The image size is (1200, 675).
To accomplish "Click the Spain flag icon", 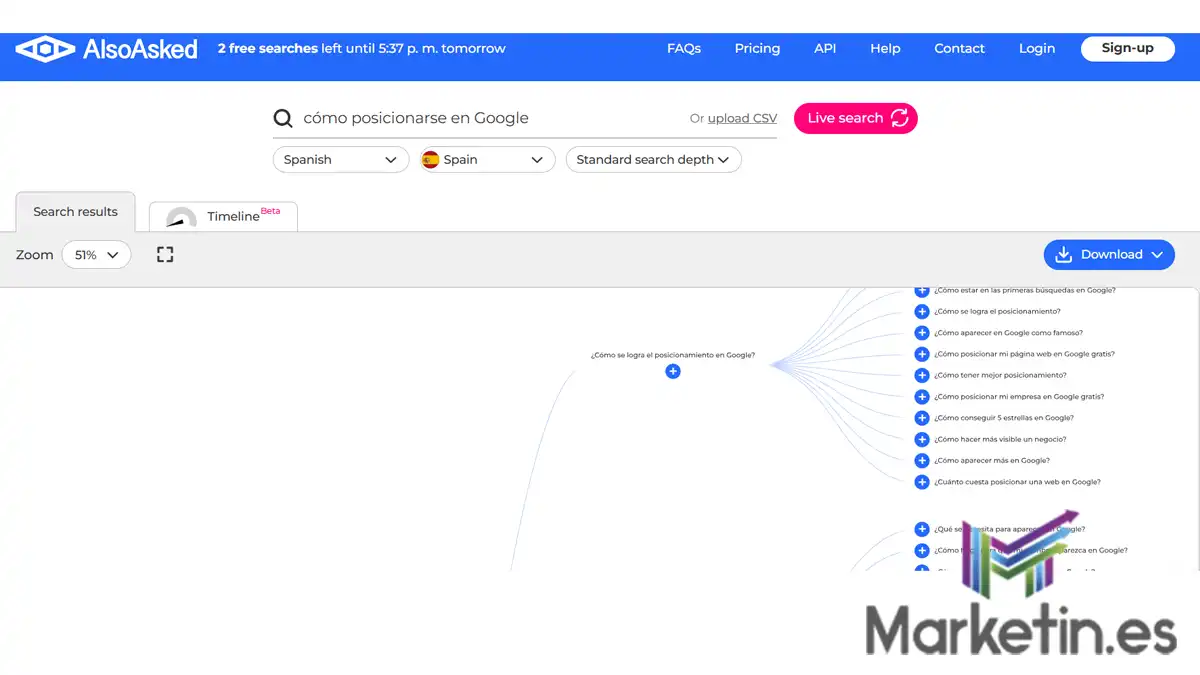I will (x=431, y=159).
